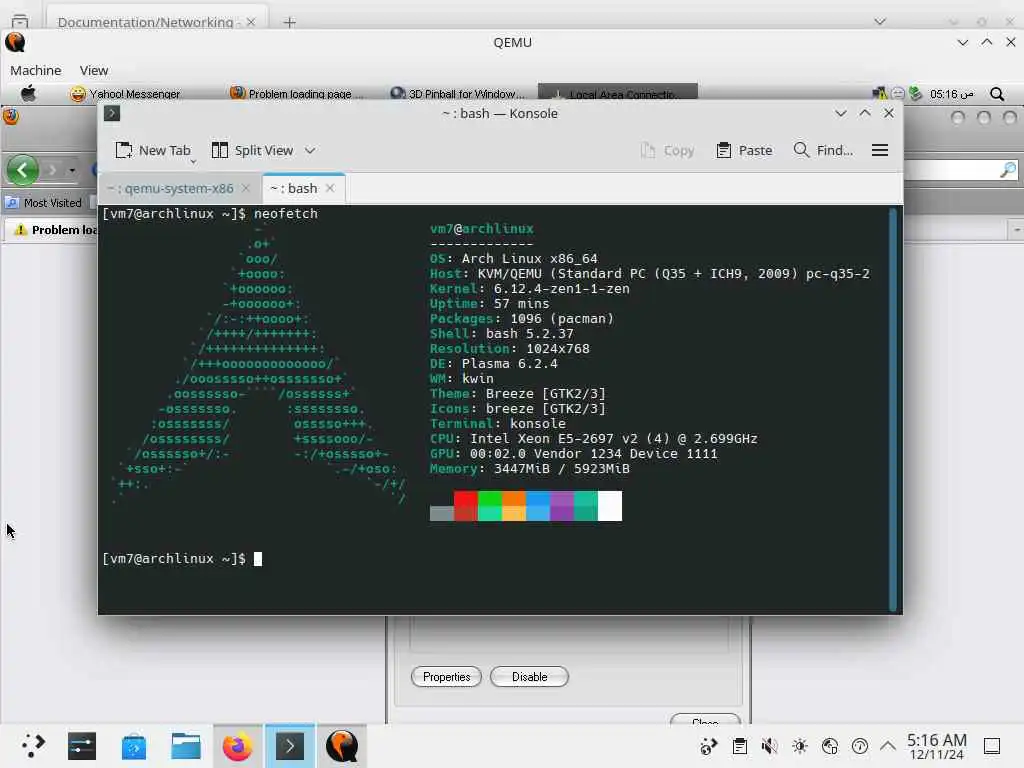Add a new browser tab with plus
Screen dimensions: 1024x768
click(x=289, y=22)
